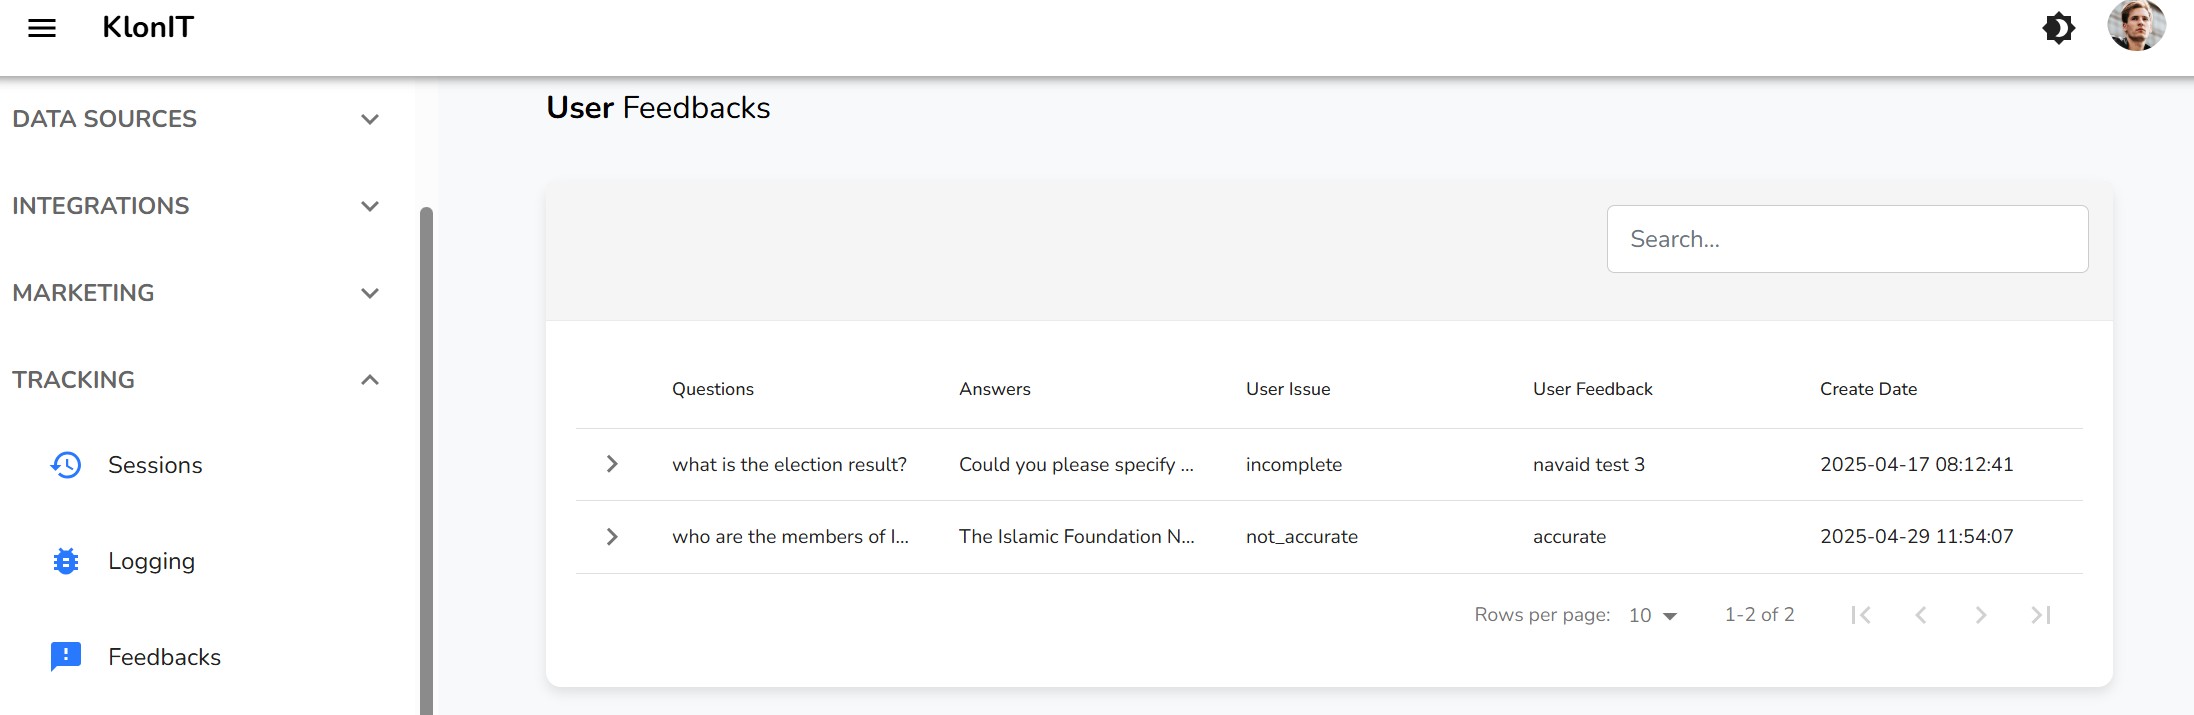
Task: Open the user profile avatar
Action: [2136, 26]
